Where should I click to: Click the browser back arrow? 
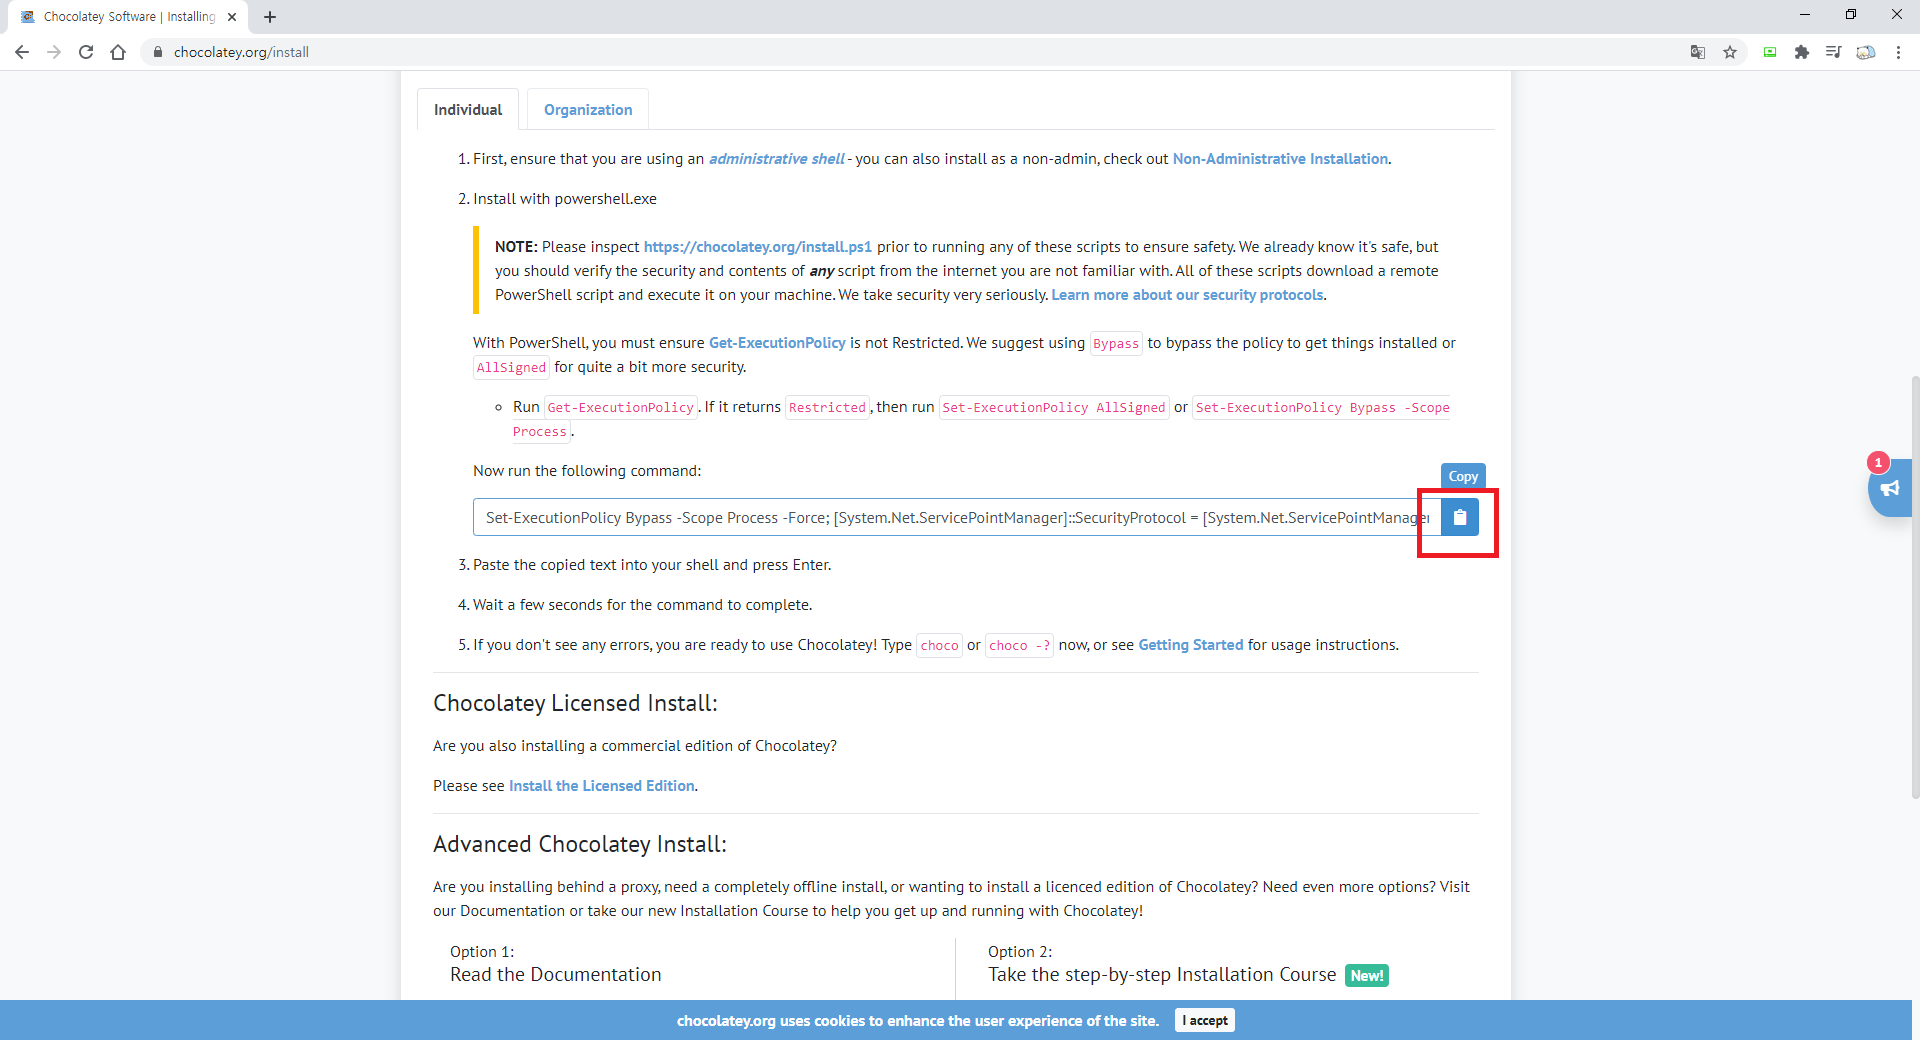(x=22, y=52)
